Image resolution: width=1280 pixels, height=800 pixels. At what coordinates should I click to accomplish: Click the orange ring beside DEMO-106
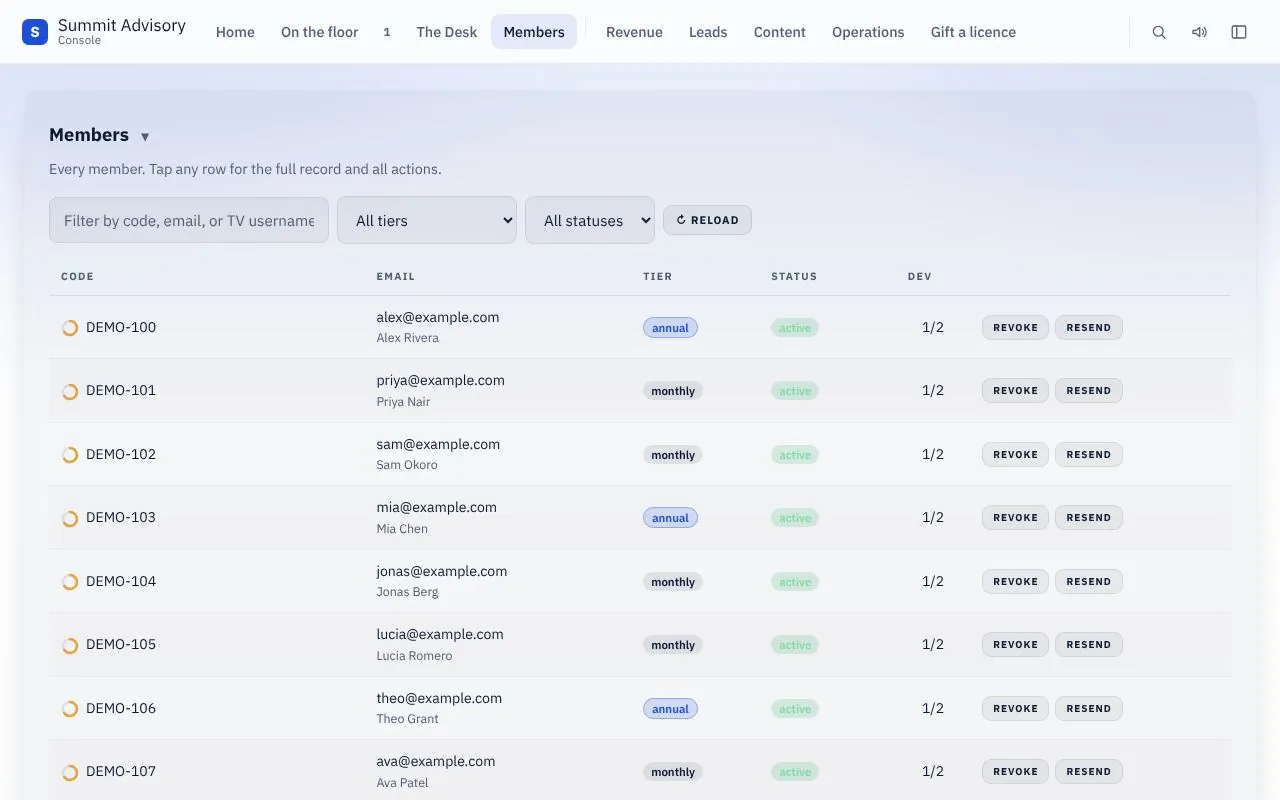(70, 709)
